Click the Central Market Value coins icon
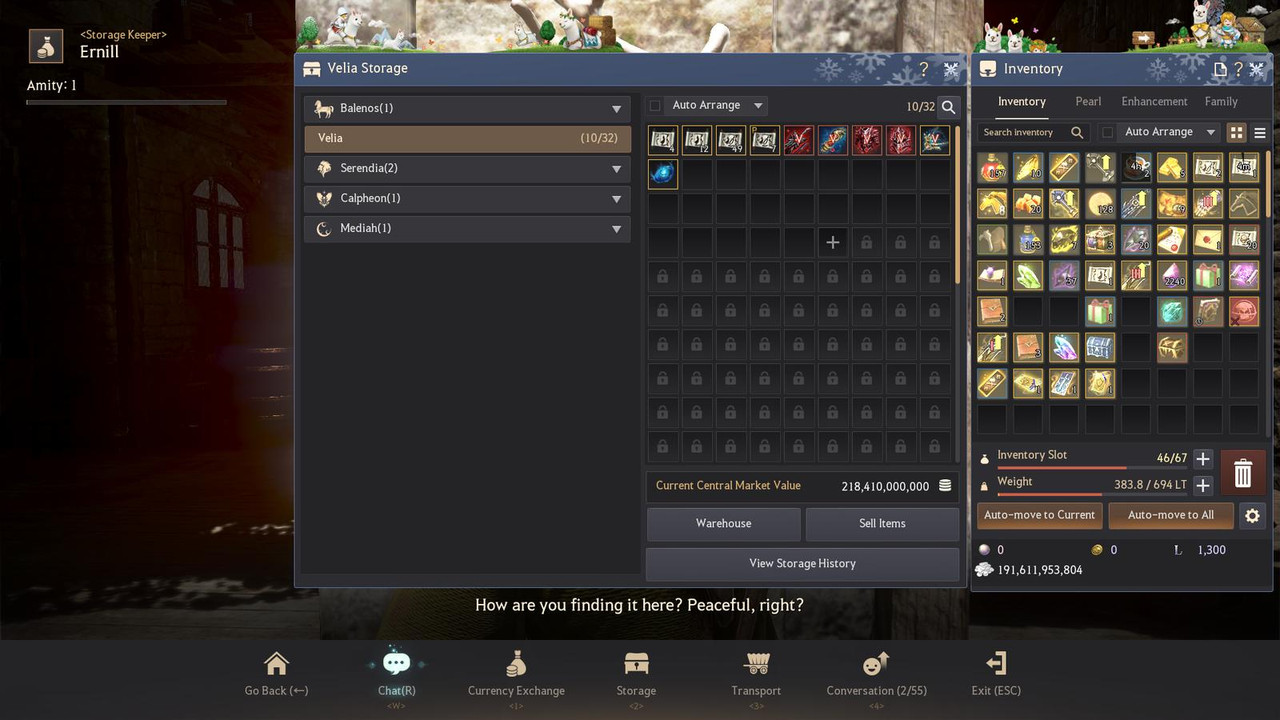Image resolution: width=1280 pixels, height=720 pixels. coord(945,486)
